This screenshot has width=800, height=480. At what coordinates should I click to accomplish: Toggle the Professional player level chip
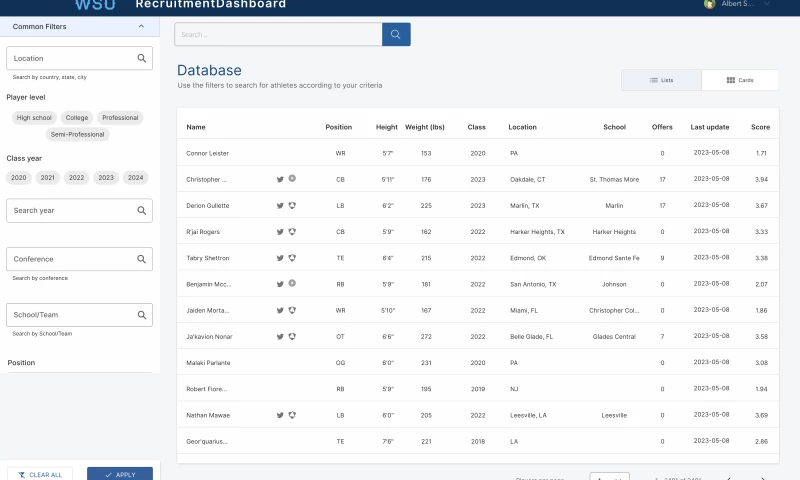point(120,118)
